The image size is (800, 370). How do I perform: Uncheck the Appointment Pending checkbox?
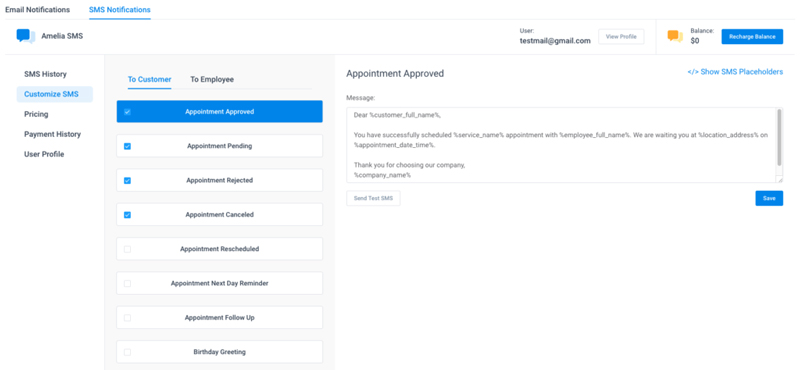128,146
